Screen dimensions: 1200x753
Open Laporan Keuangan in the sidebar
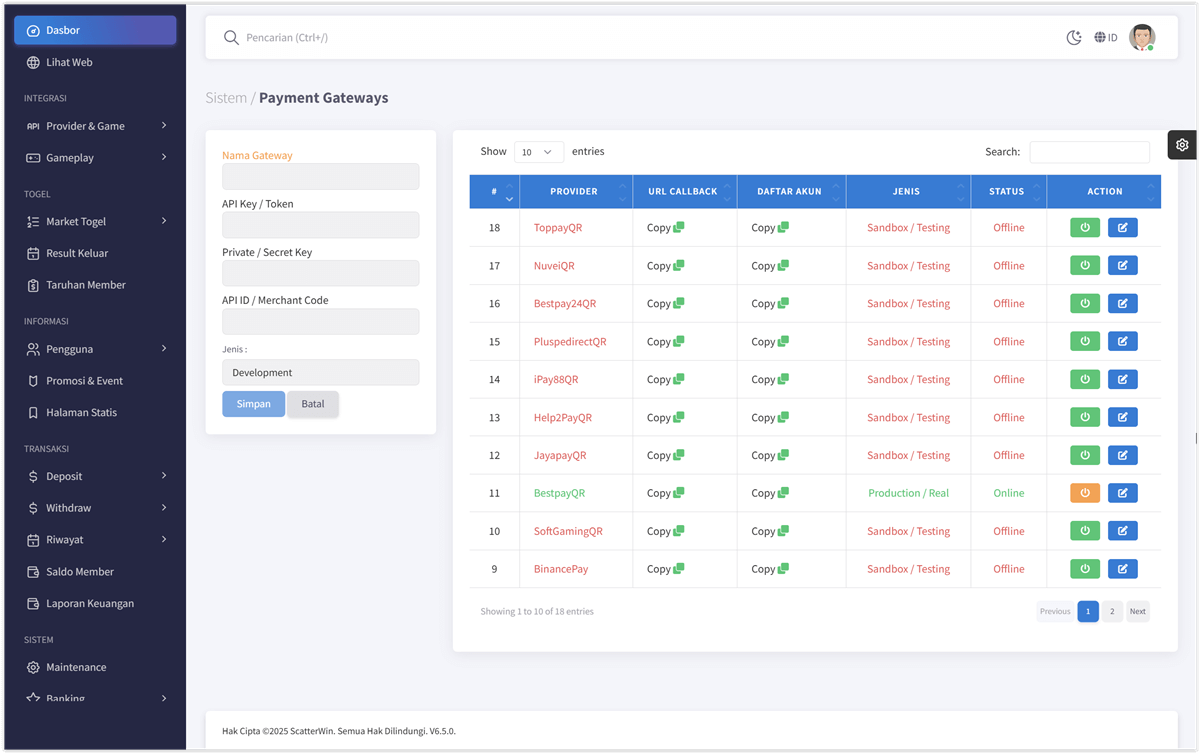89,604
